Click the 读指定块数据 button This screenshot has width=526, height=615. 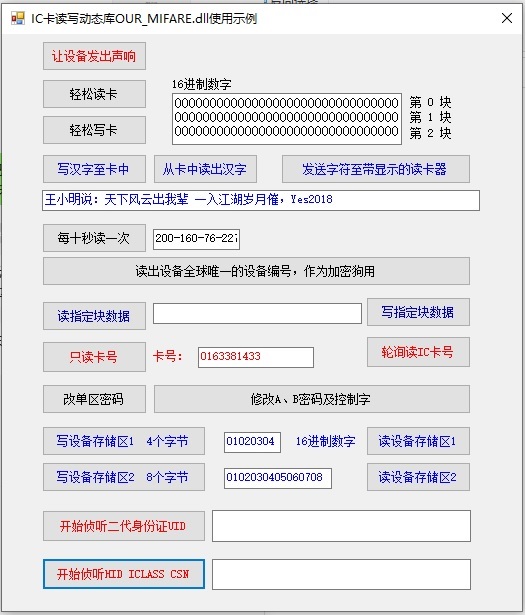point(94,316)
